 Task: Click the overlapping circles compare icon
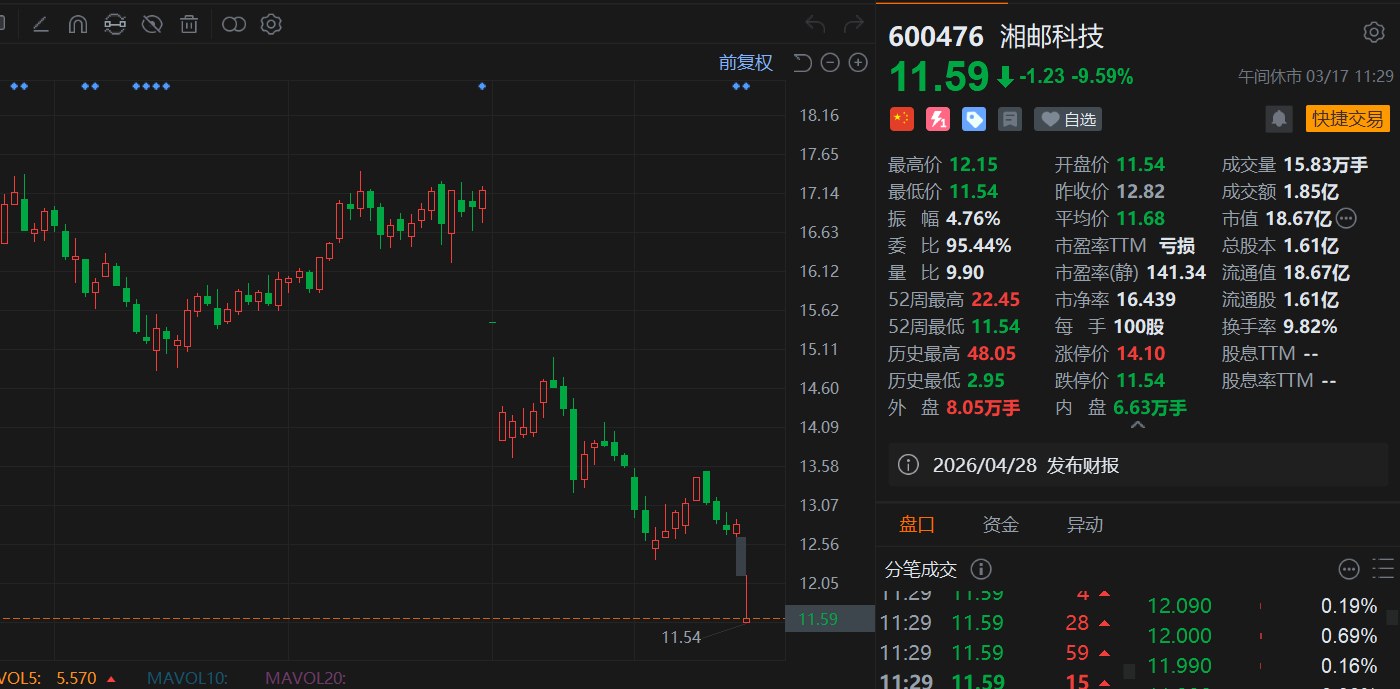[x=233, y=24]
